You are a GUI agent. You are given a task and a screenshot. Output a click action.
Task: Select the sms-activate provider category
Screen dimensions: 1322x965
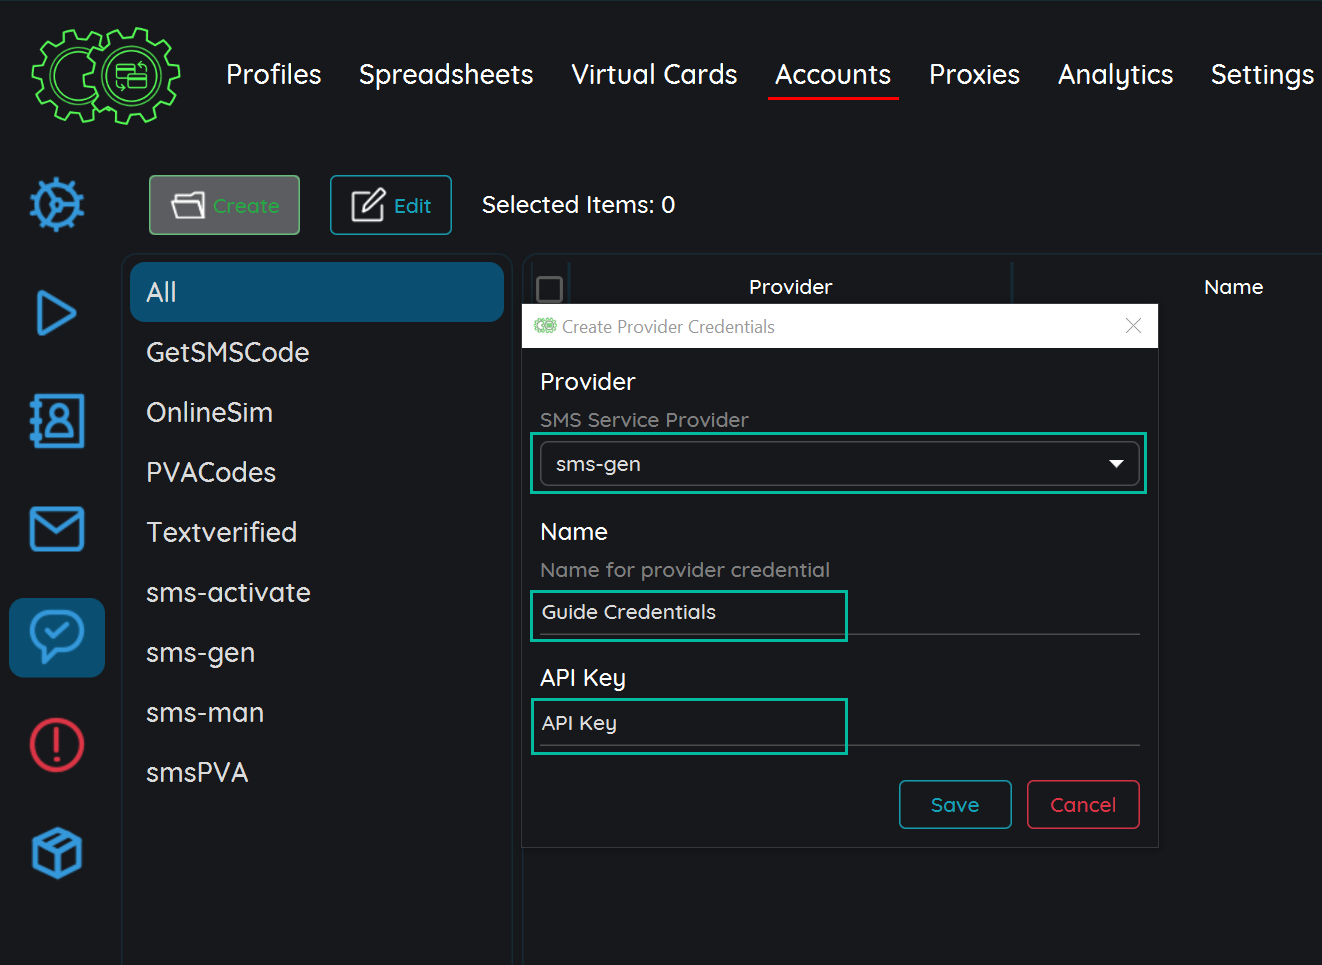(228, 592)
